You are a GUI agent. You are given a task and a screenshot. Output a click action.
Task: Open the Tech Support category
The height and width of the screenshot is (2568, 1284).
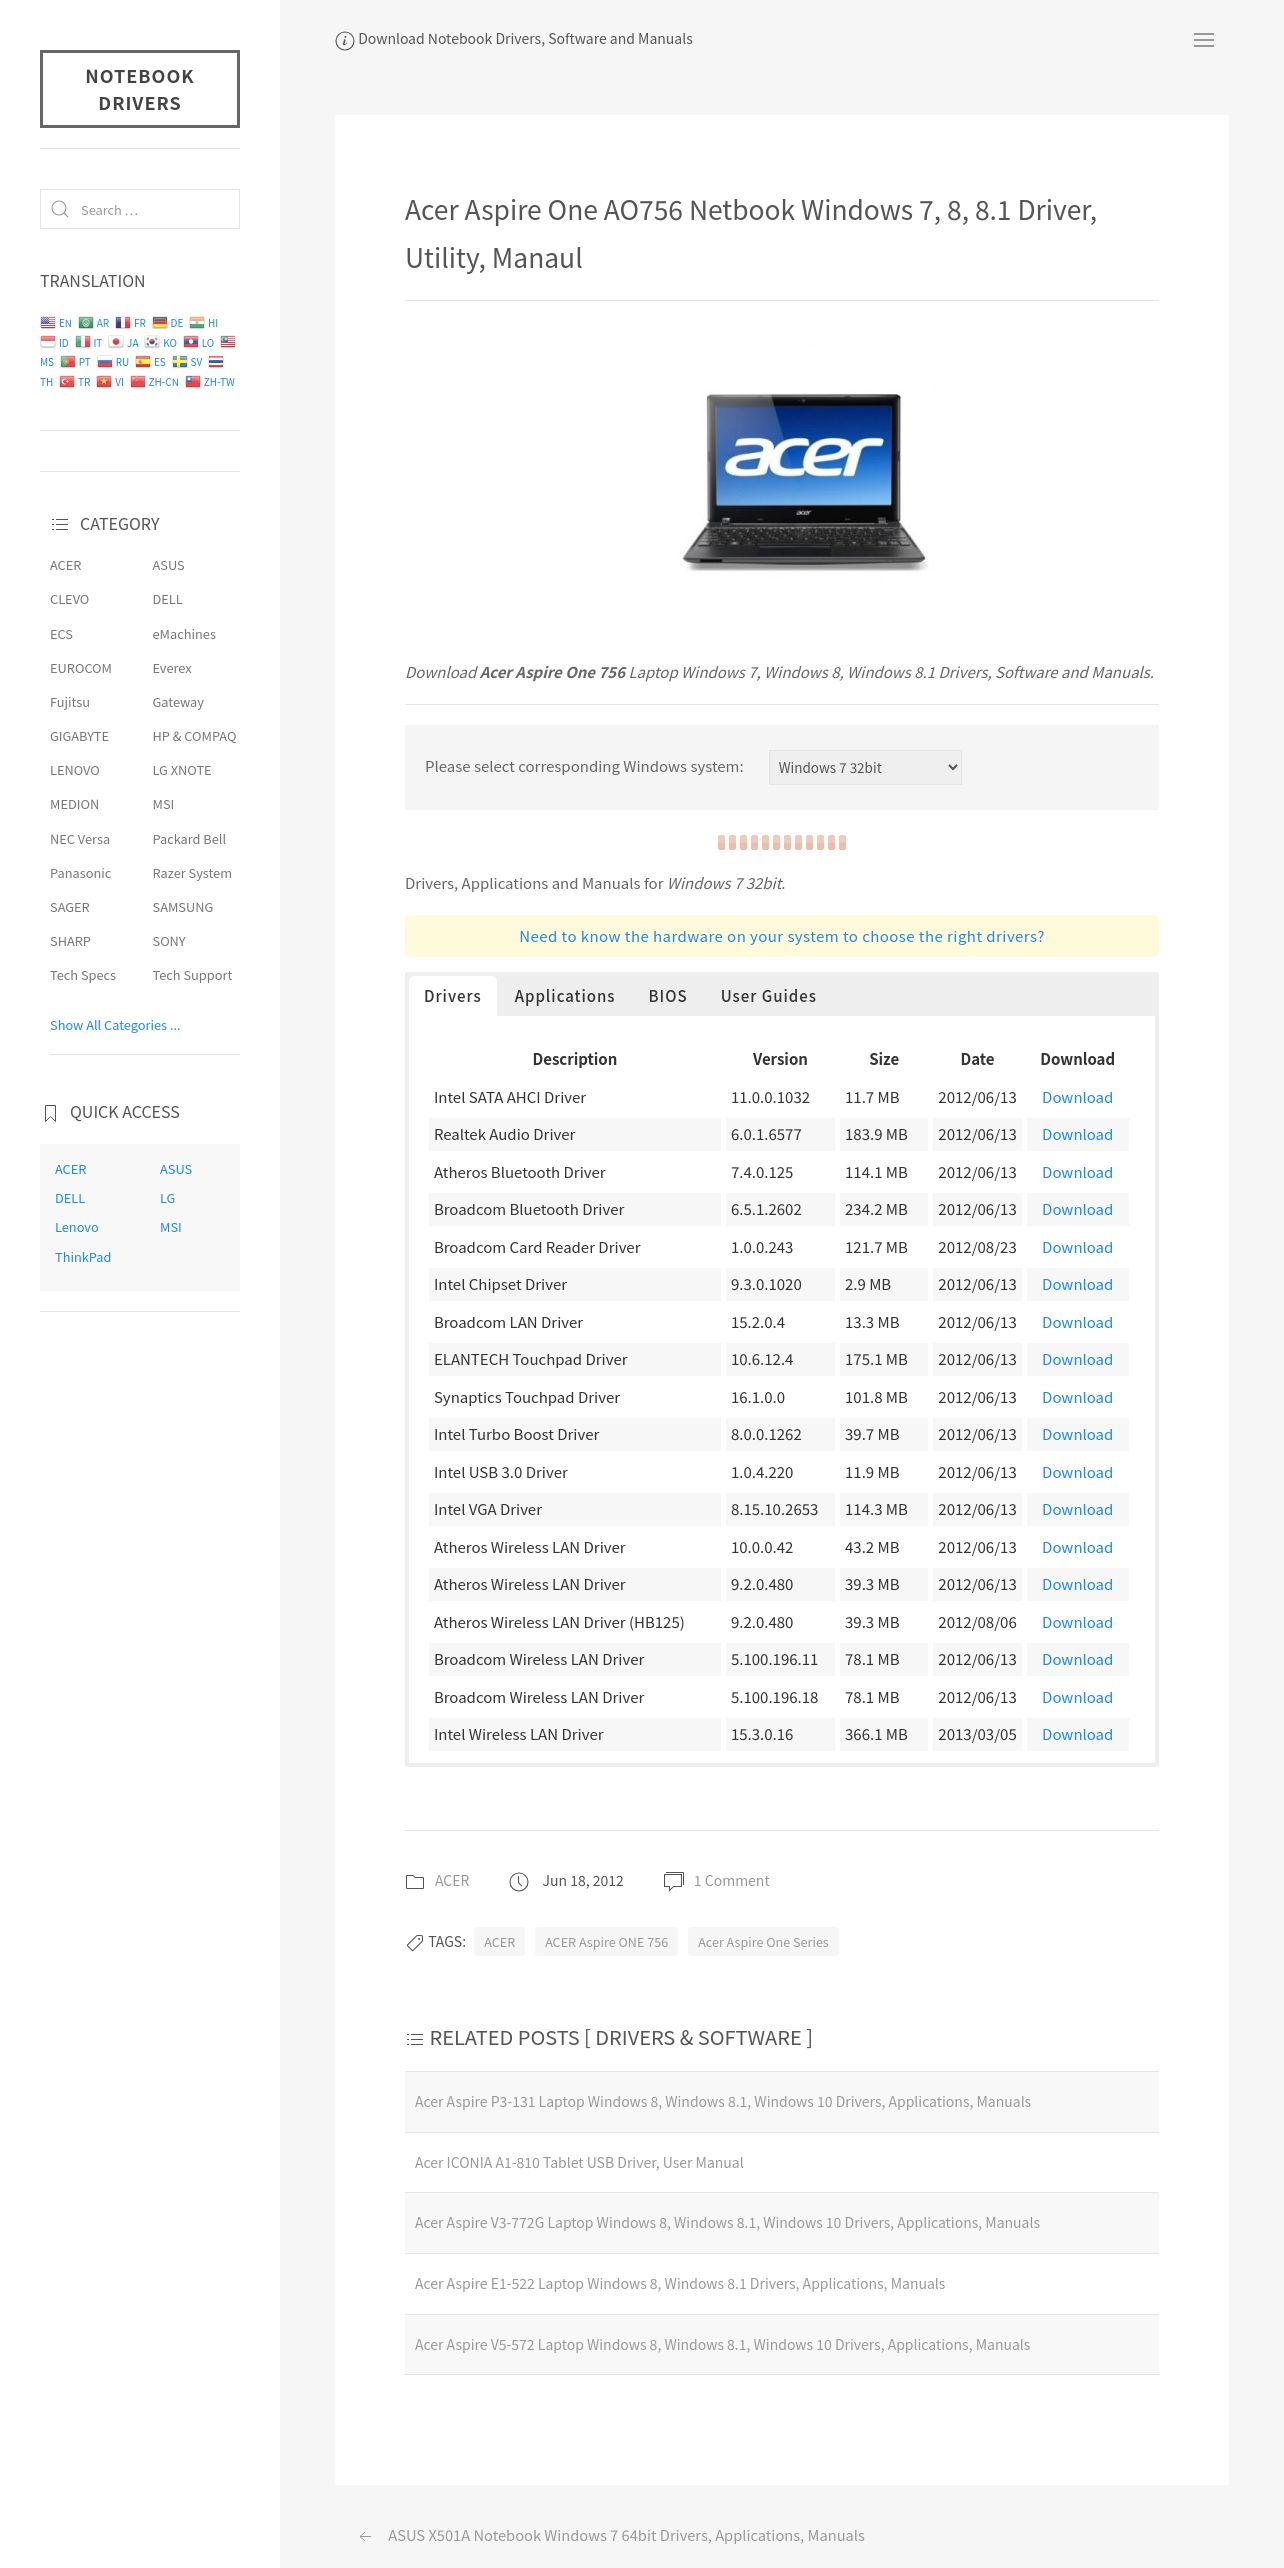(192, 975)
